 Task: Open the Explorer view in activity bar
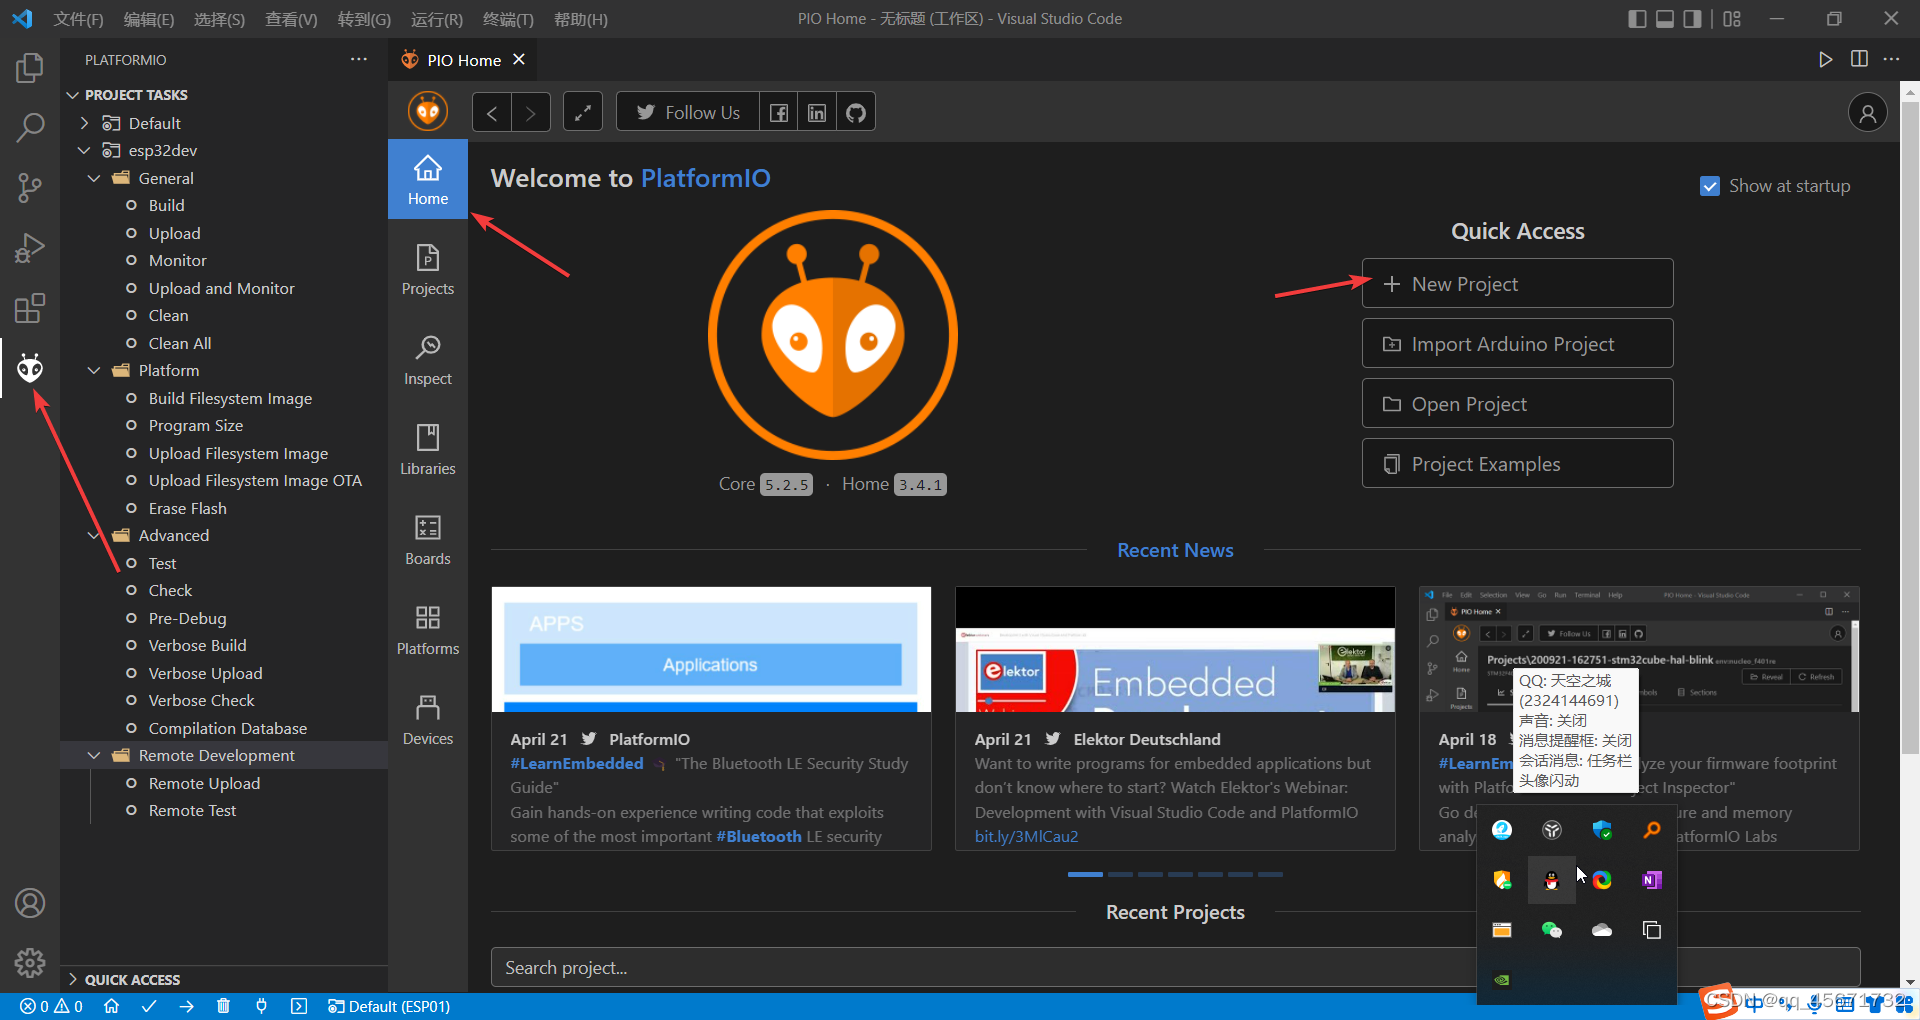[30, 68]
